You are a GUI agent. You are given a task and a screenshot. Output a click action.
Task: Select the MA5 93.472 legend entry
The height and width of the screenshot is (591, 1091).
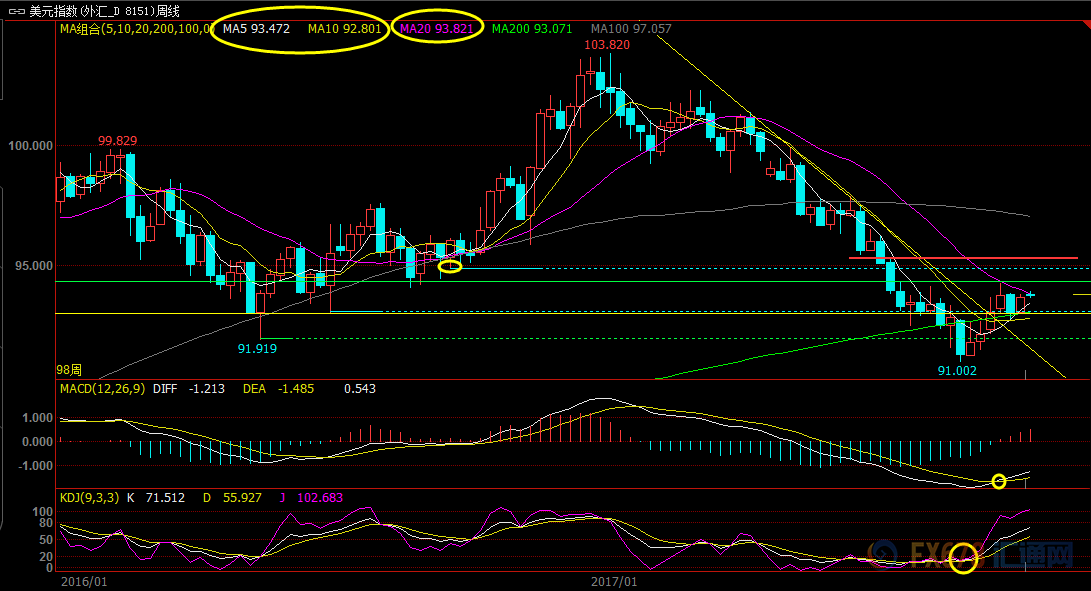pos(256,29)
